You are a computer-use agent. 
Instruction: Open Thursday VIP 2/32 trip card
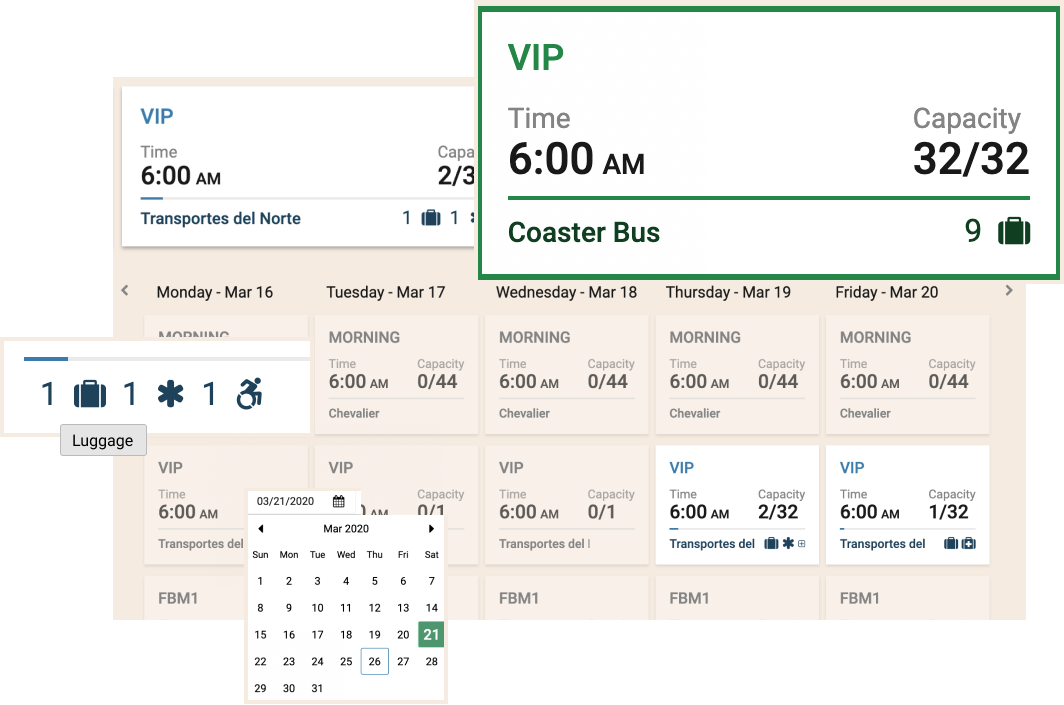click(x=737, y=505)
